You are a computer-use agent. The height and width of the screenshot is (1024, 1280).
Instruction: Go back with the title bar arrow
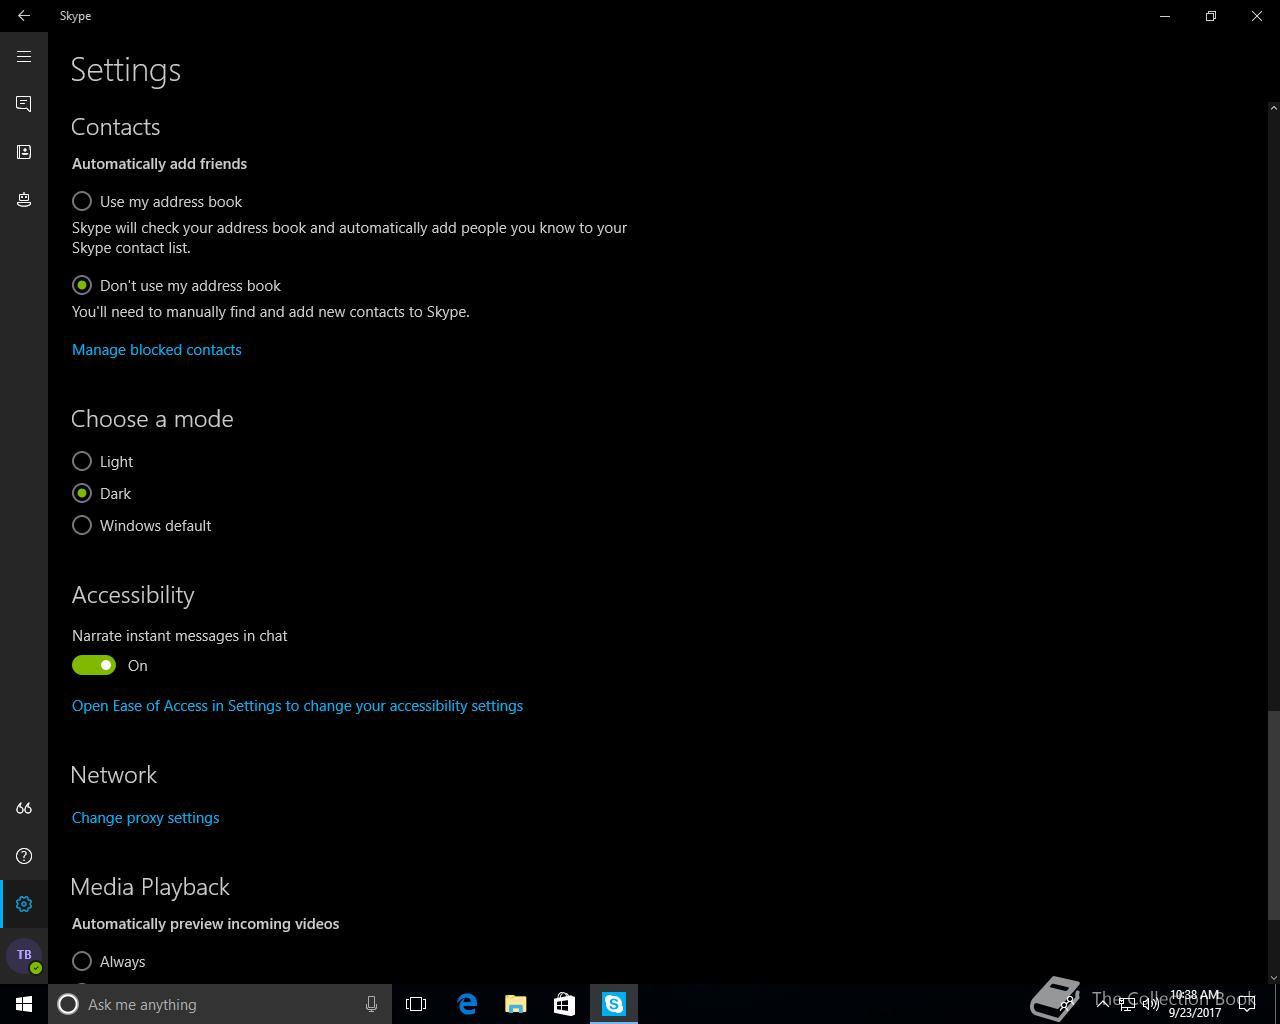click(x=24, y=16)
